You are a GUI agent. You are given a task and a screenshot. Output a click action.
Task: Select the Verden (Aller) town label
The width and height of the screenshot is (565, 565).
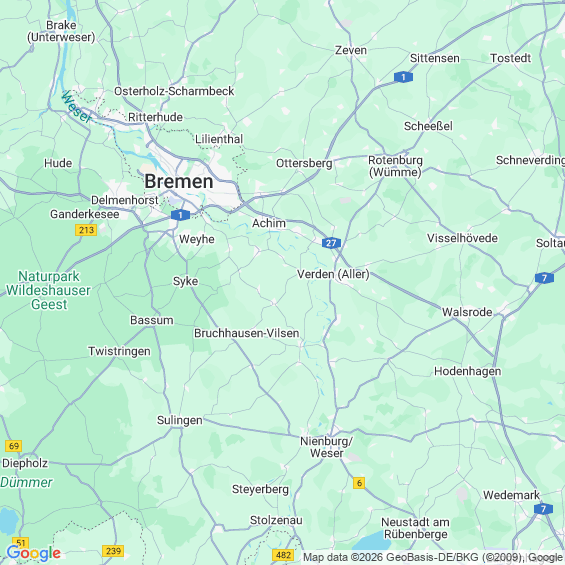point(333,274)
